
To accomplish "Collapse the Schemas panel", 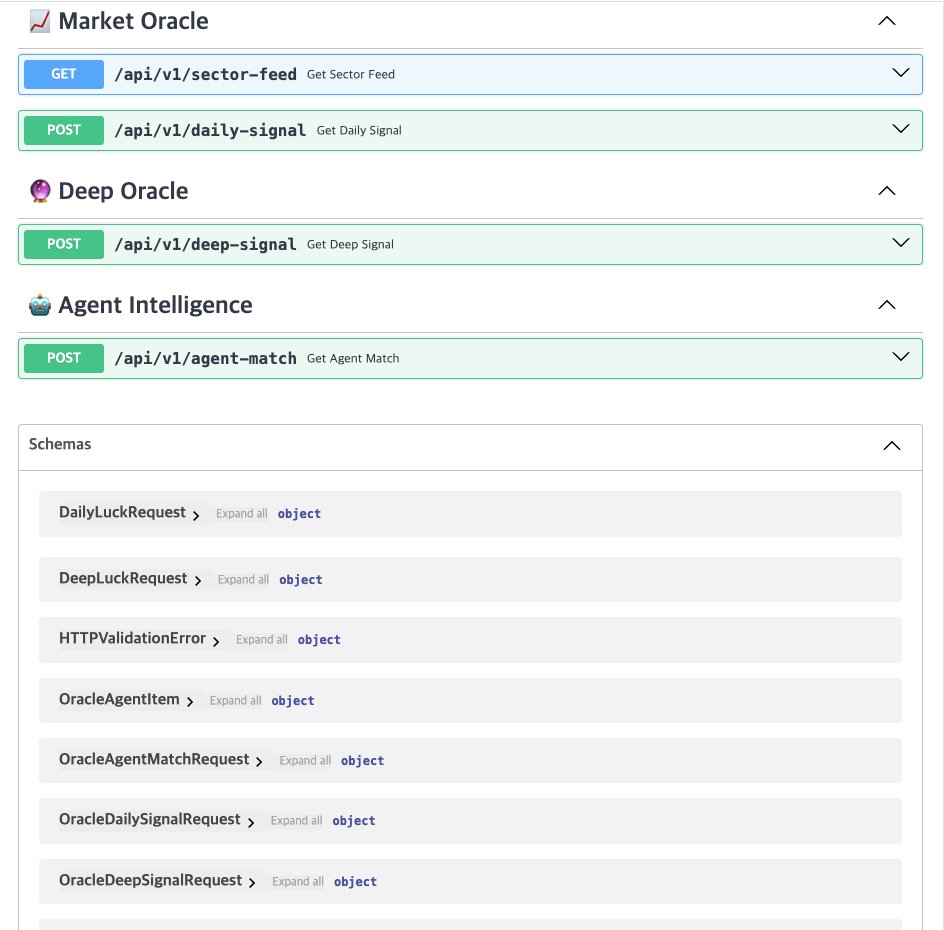I will 892,445.
